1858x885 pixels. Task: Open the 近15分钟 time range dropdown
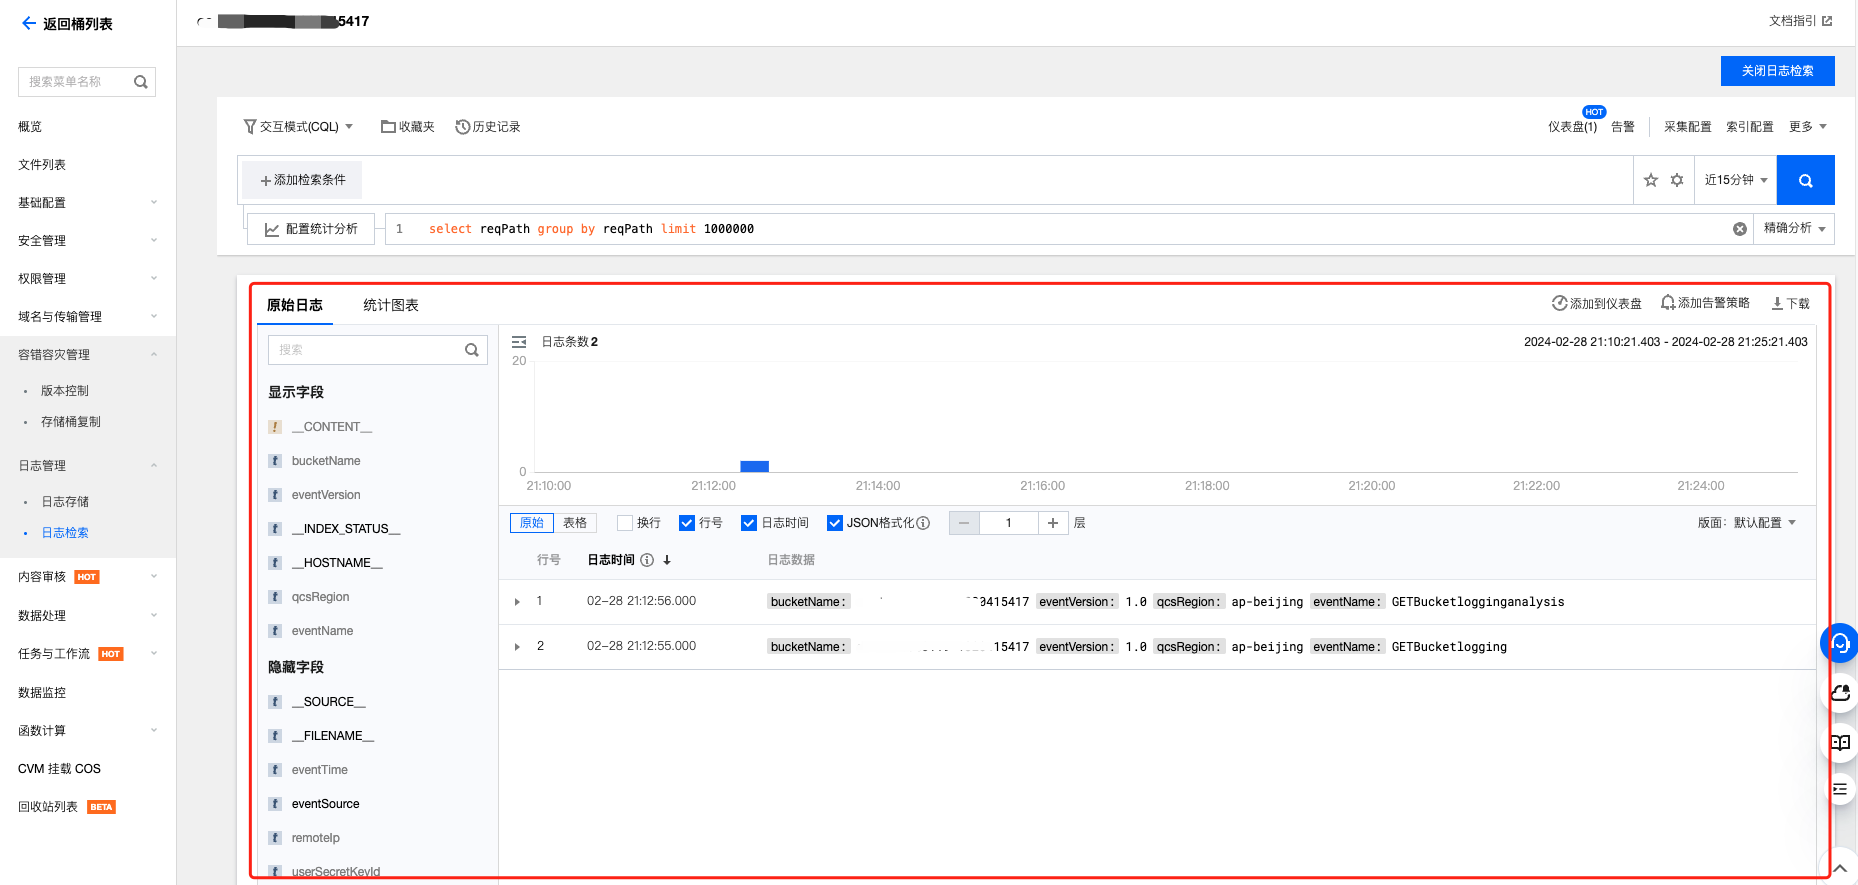click(1736, 180)
